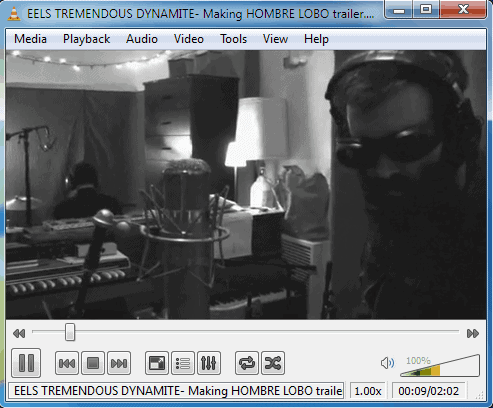The height and width of the screenshot is (408, 493).
Task: Click the video display area
Action: pos(246,185)
